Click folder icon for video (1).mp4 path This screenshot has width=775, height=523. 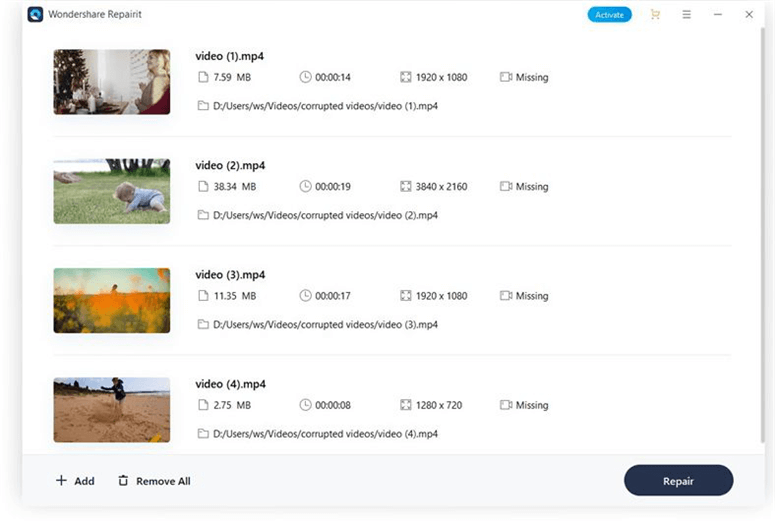click(x=203, y=106)
